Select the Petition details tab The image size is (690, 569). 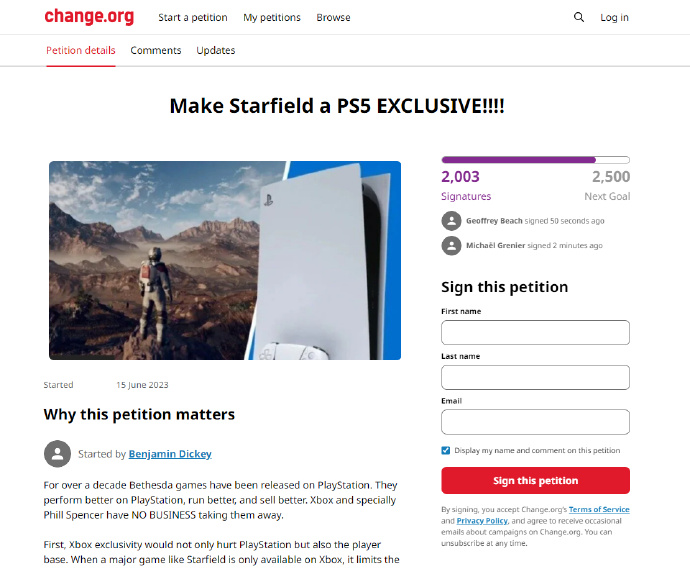81,51
